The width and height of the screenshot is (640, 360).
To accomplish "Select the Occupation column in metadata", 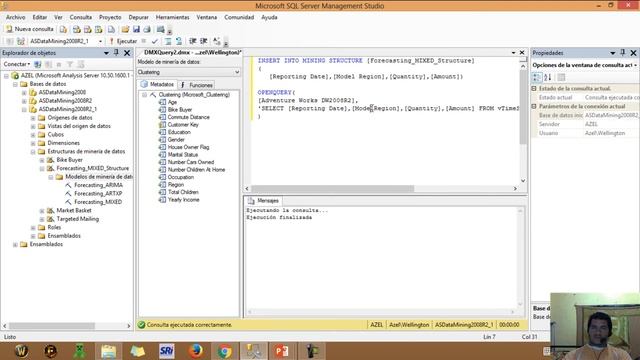I will (181, 177).
